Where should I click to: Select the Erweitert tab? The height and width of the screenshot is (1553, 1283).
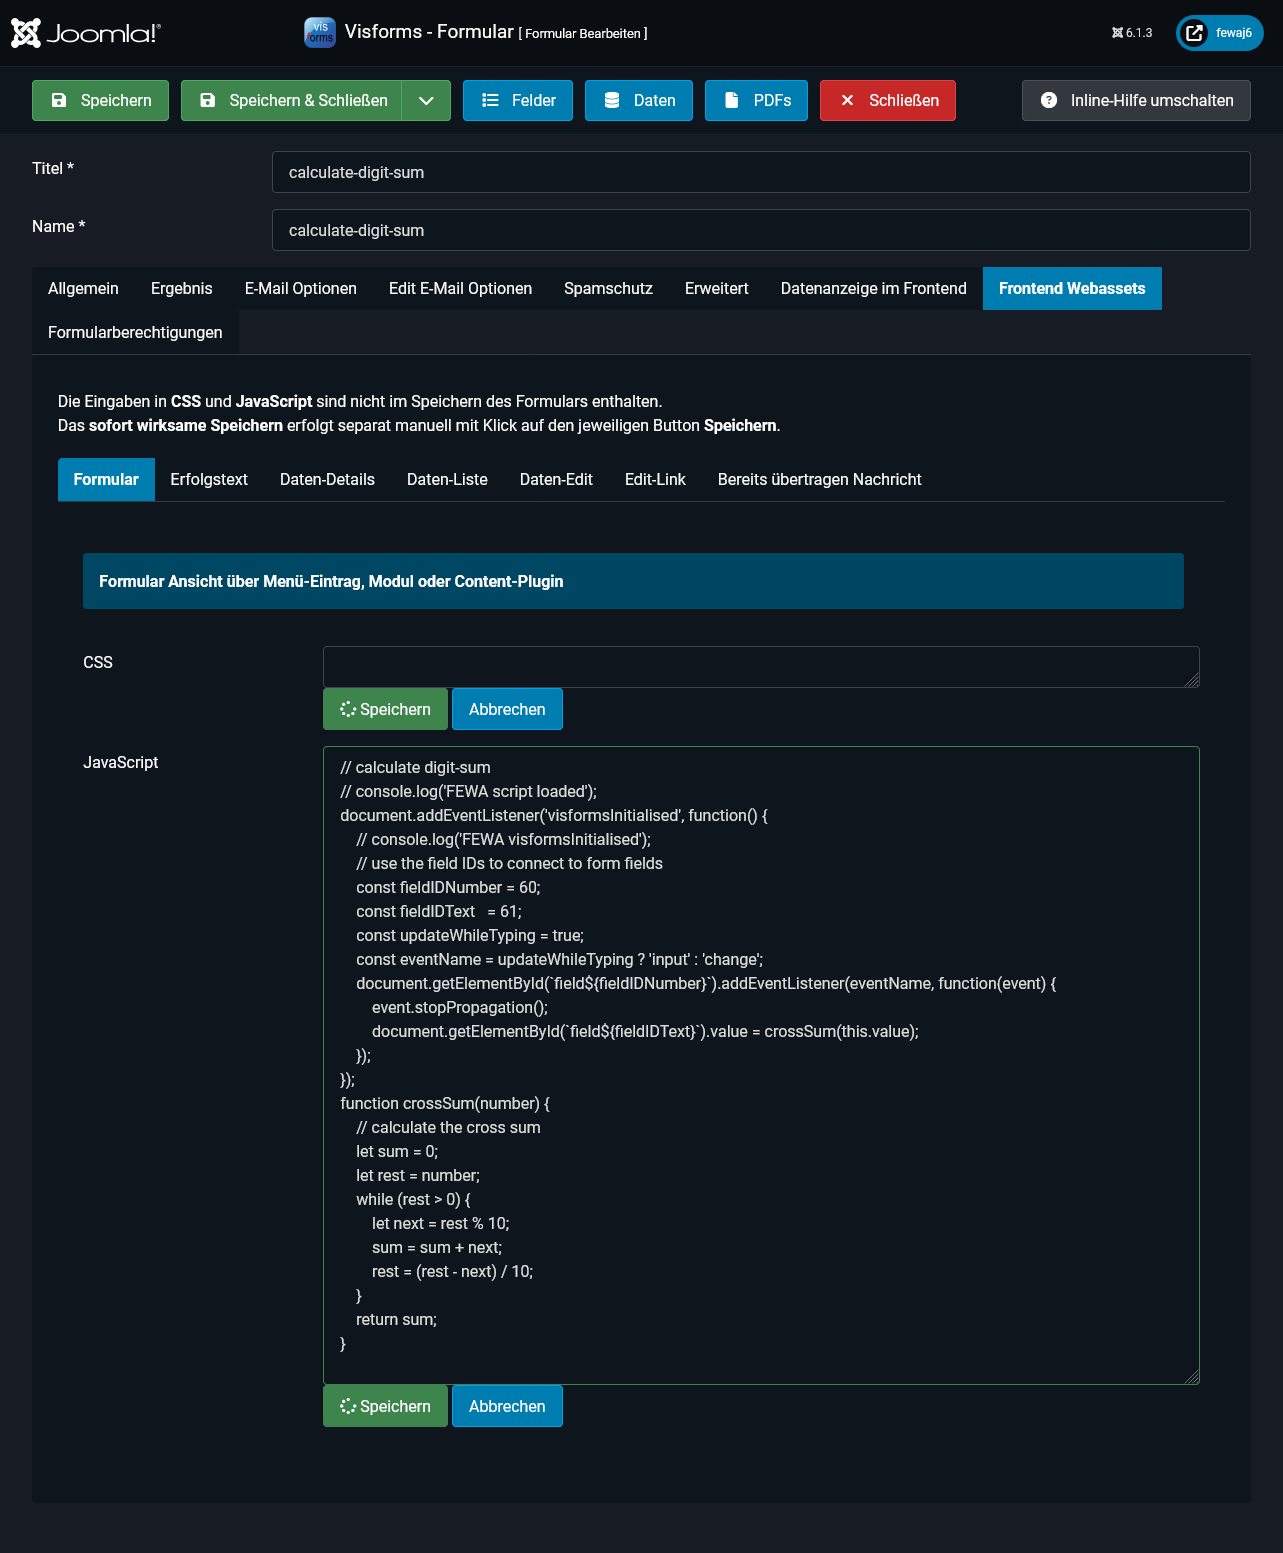click(717, 288)
